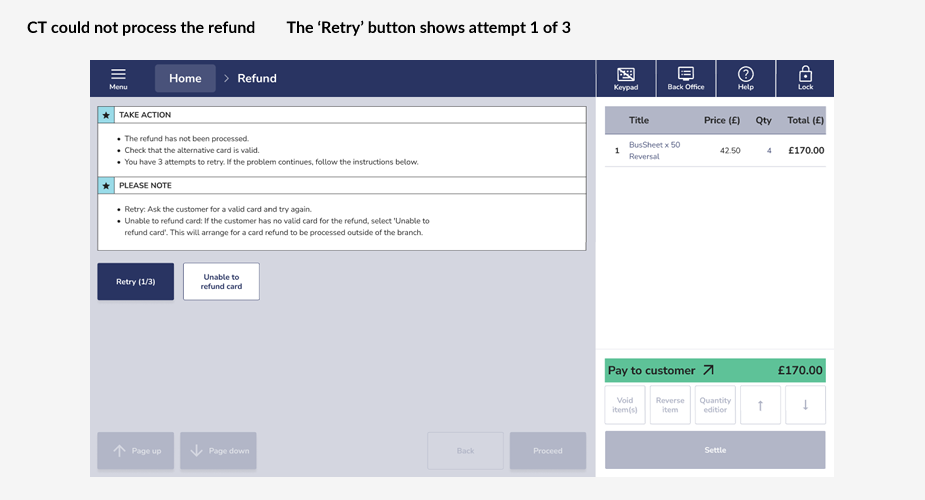Viewport: 925px width, 500px height.
Task: Click the Price (£) column header
Action: [721, 120]
